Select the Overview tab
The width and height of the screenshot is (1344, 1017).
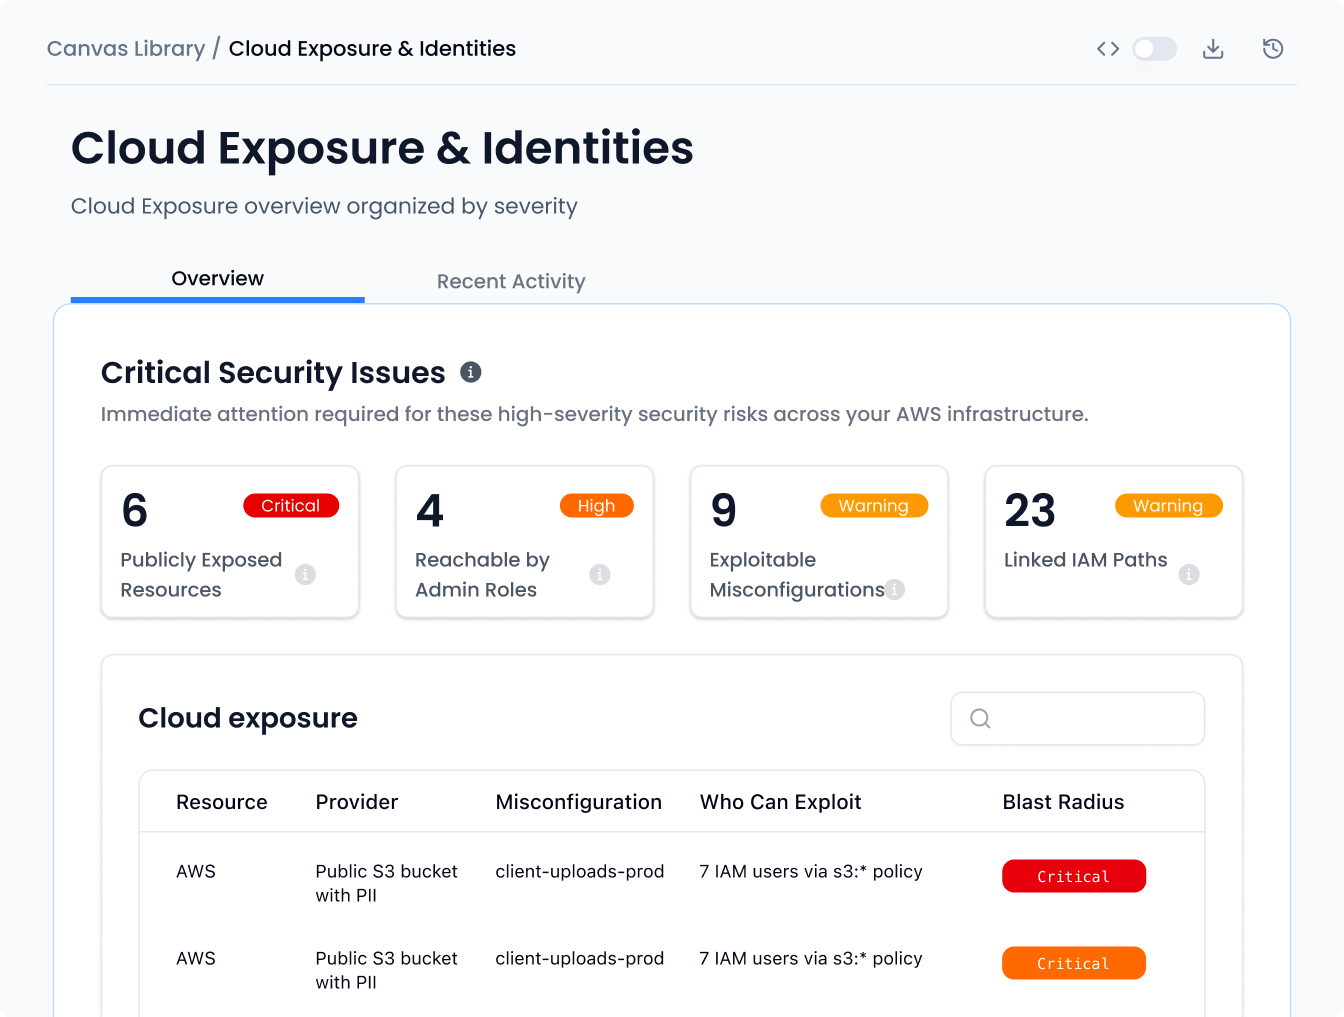point(217,278)
